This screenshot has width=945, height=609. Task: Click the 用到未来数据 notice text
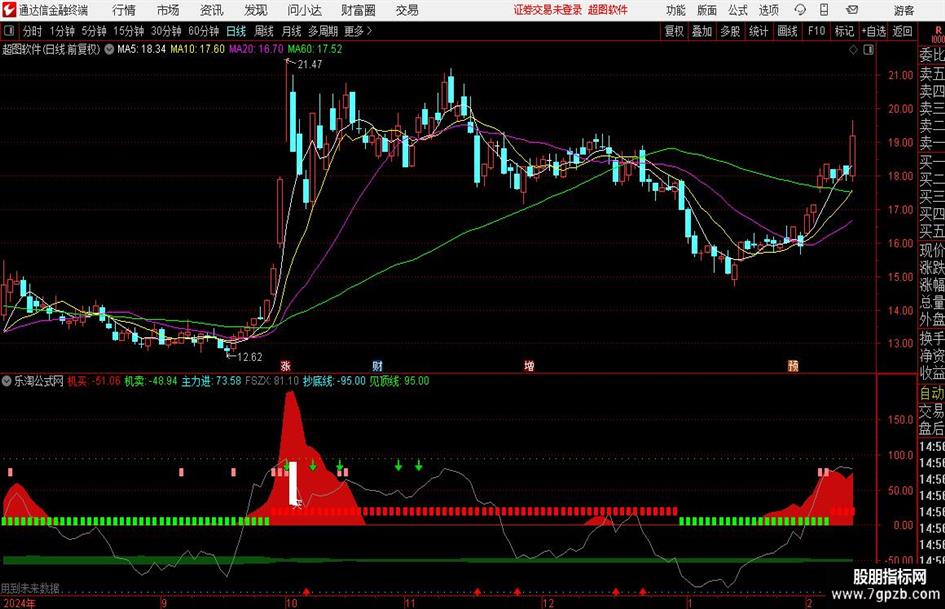click(x=30, y=588)
